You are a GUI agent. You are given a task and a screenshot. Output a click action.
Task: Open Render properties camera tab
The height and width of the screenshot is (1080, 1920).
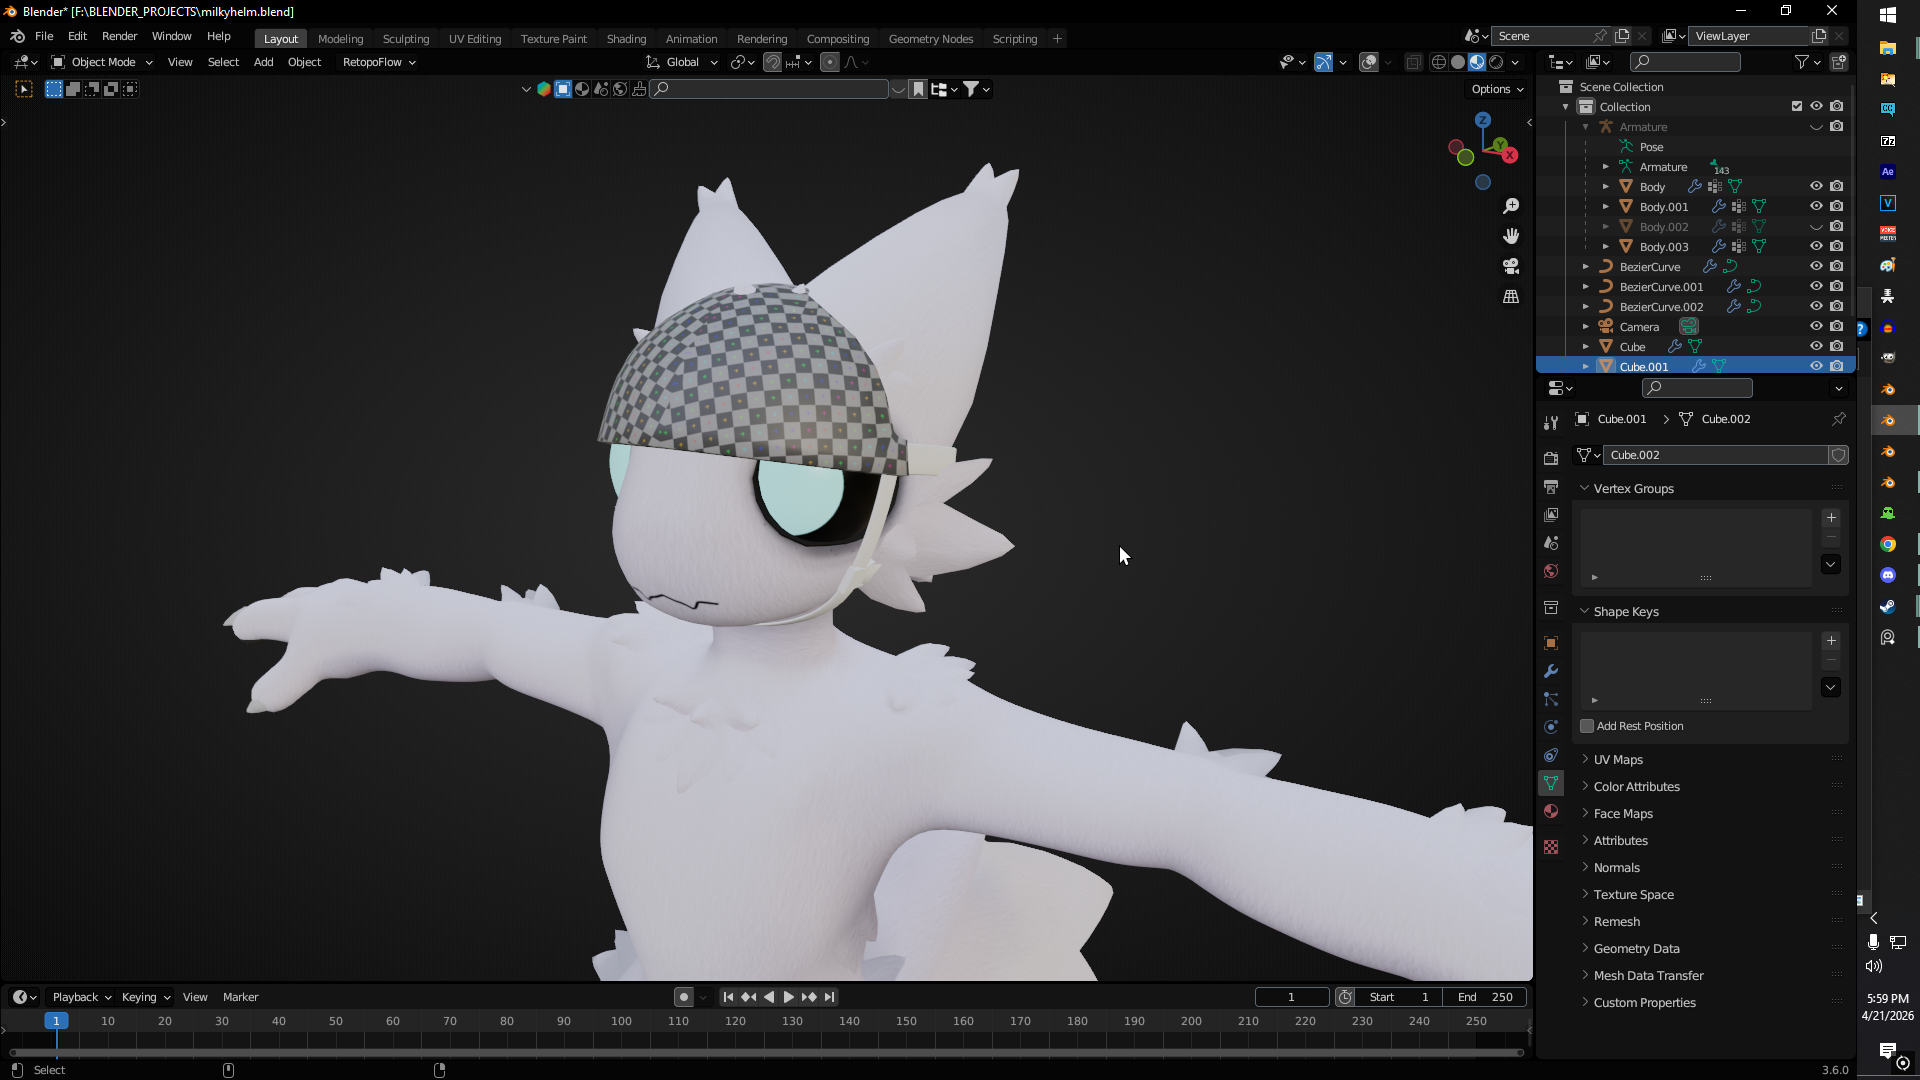coord(1551,458)
